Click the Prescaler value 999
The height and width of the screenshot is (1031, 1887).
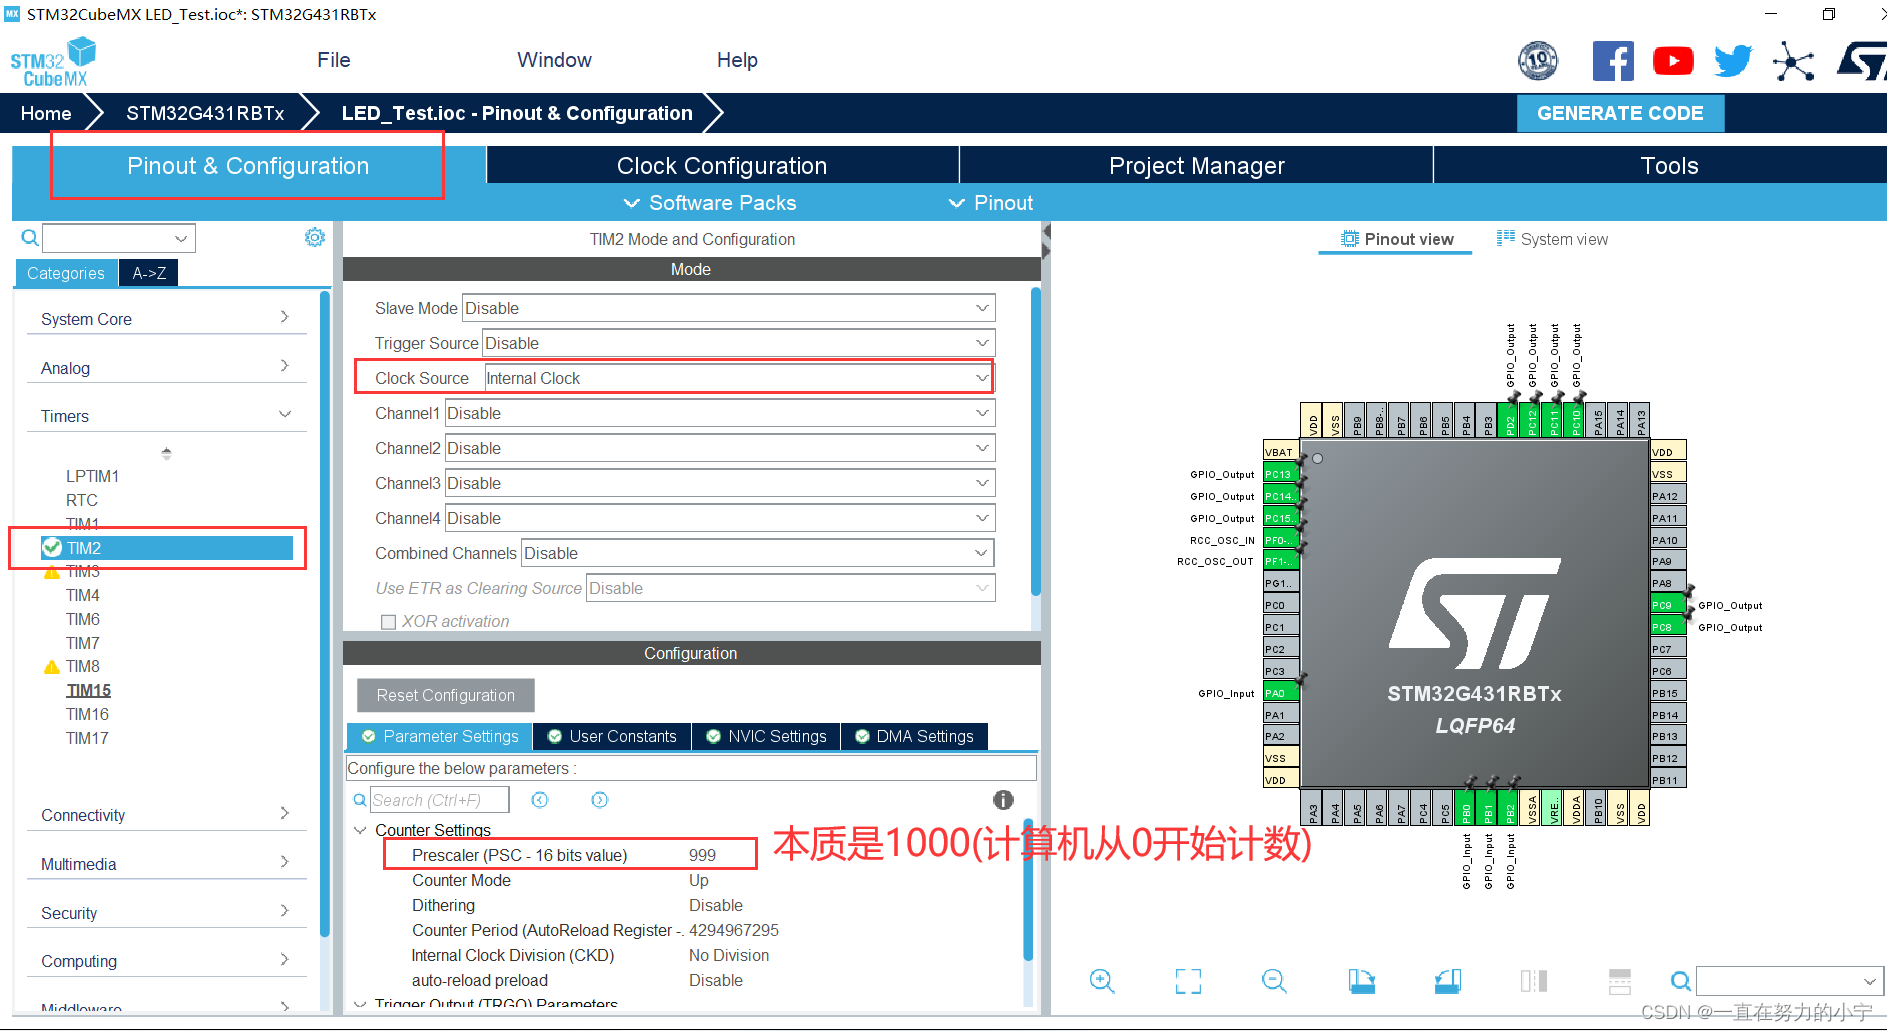(x=702, y=855)
